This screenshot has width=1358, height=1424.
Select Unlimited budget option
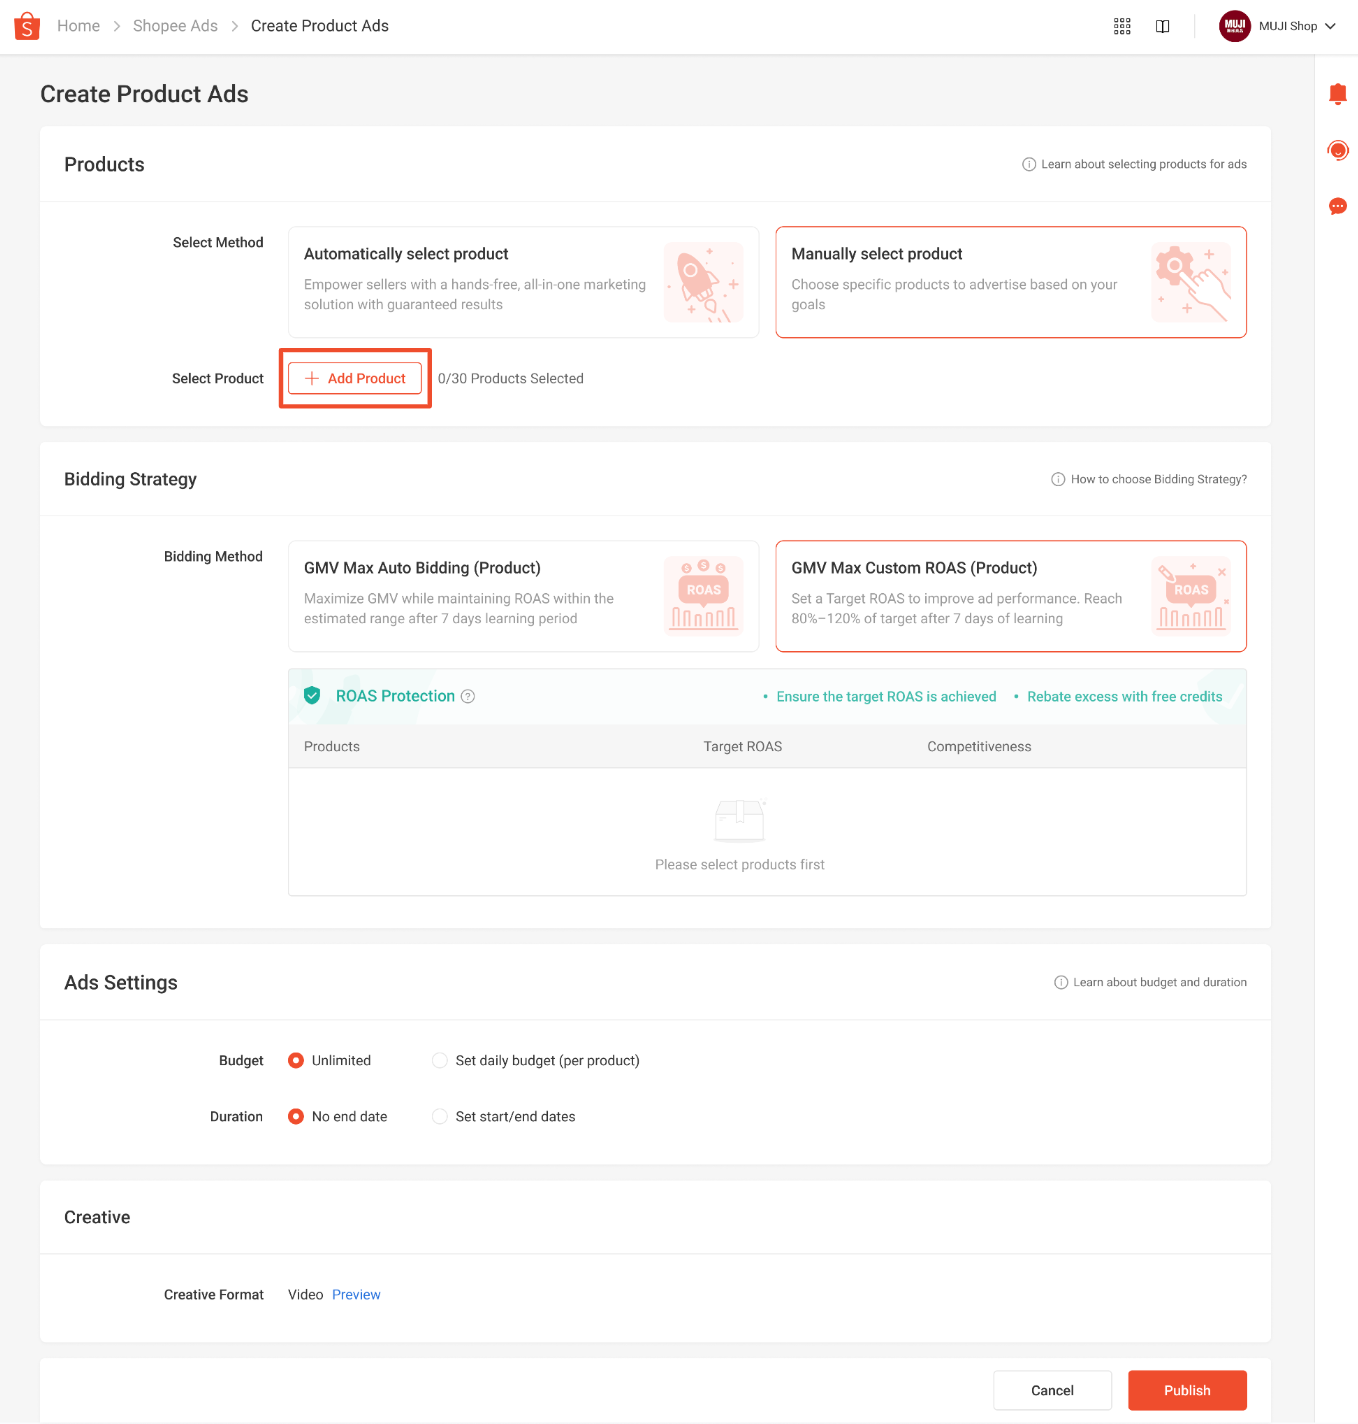click(x=296, y=1060)
